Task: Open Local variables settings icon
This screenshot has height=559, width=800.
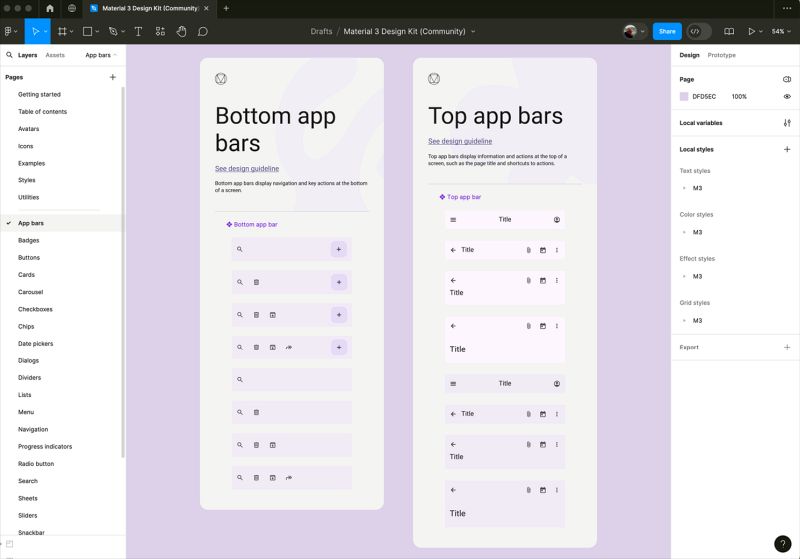Action: point(787,123)
